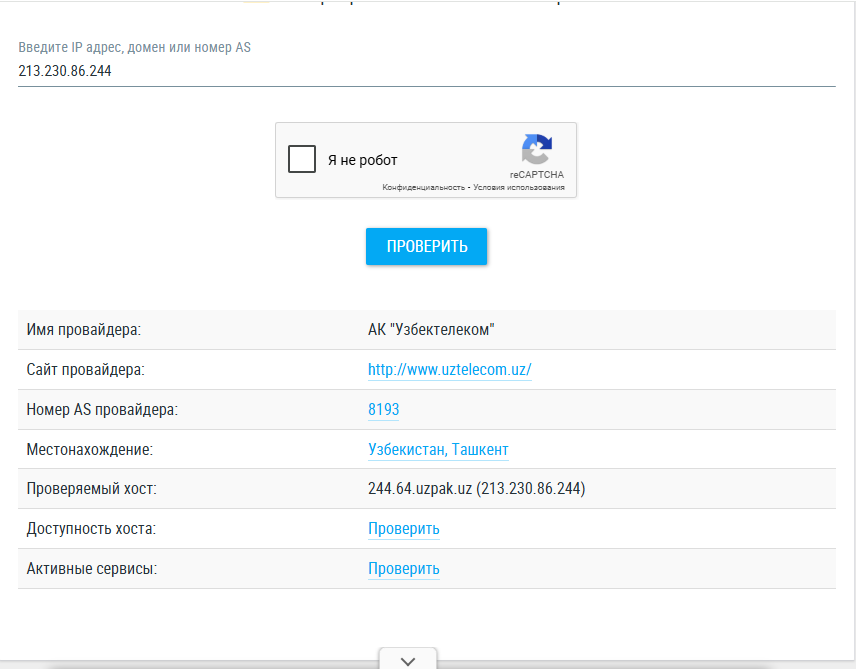Open the Конфиденциальность link in reCAPTCHA

(x=424, y=187)
